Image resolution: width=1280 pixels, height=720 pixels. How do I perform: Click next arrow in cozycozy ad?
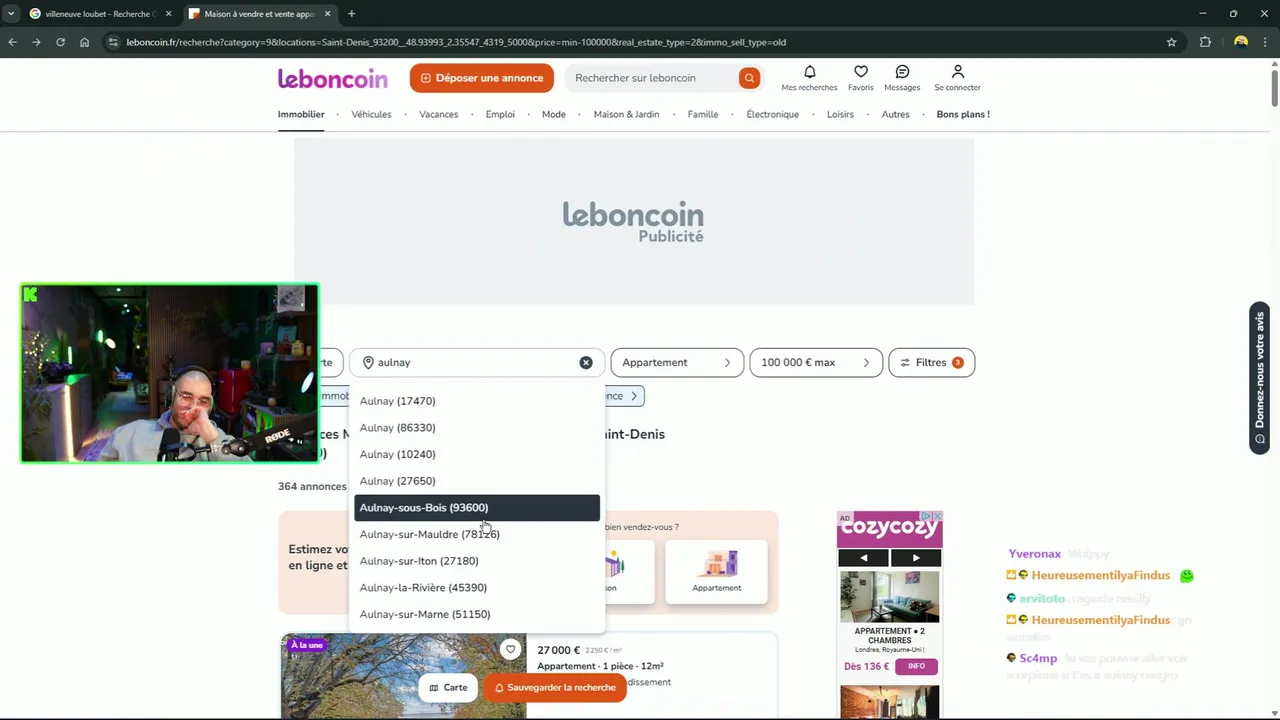pyautogui.click(x=915, y=558)
